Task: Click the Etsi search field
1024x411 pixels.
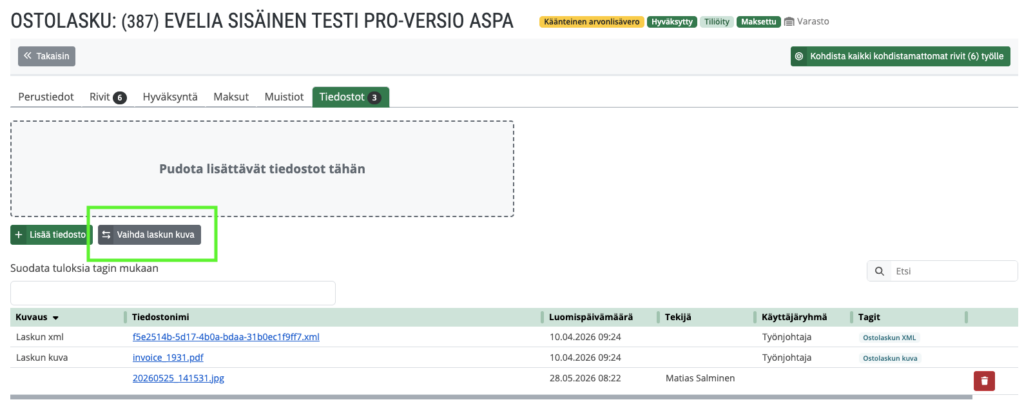Action: click(942, 271)
